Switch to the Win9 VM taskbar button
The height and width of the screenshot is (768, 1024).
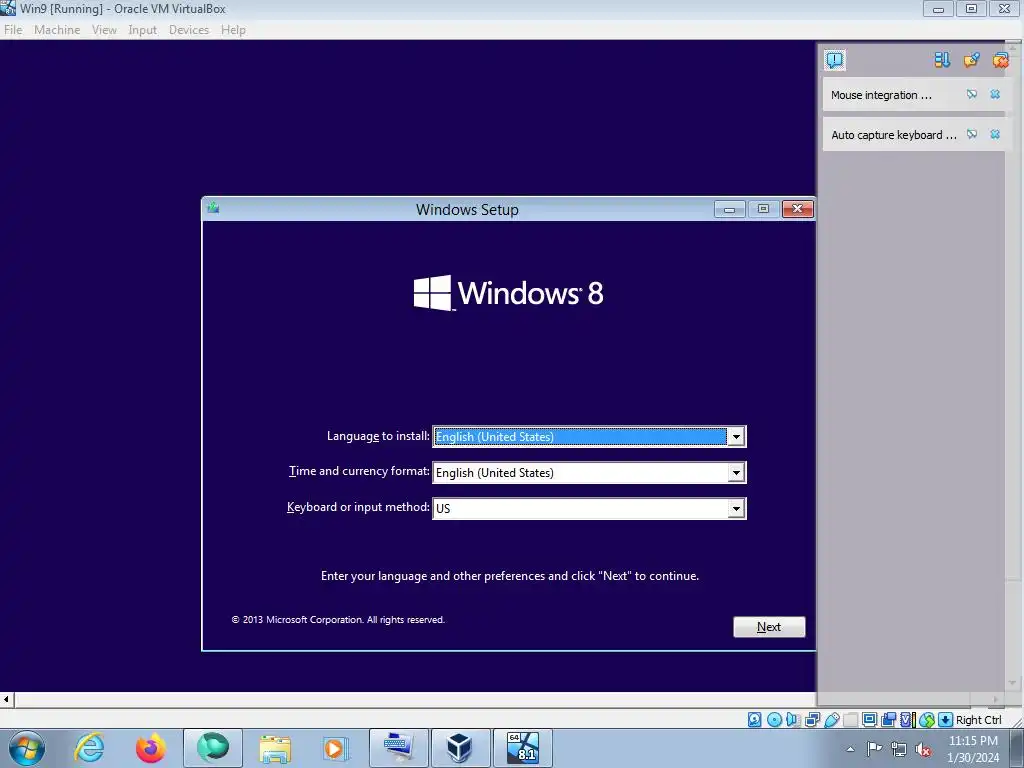click(x=523, y=748)
